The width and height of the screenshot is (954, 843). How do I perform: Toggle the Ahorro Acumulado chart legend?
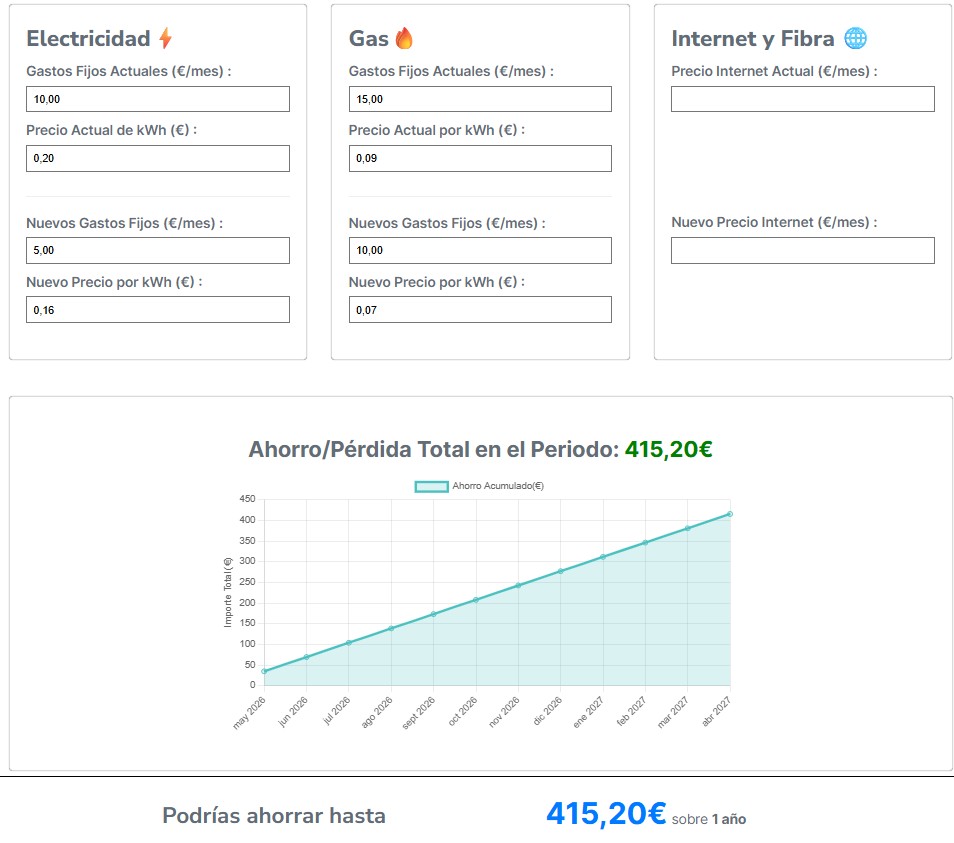(x=479, y=486)
